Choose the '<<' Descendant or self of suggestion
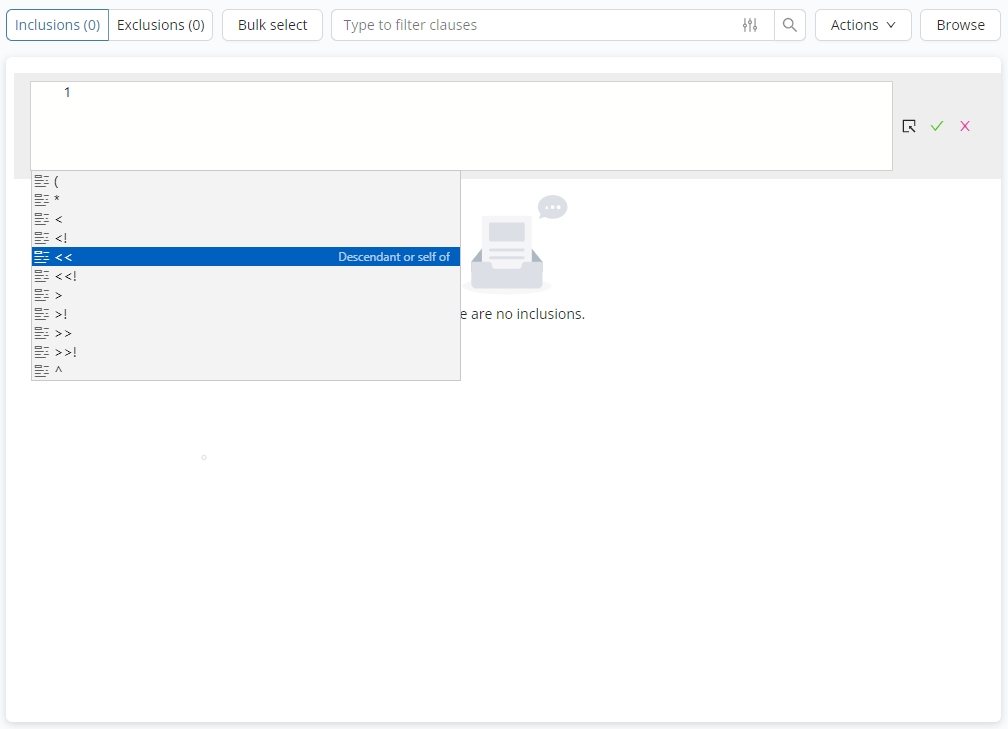Viewport: 1008px width, 729px height. coord(246,257)
